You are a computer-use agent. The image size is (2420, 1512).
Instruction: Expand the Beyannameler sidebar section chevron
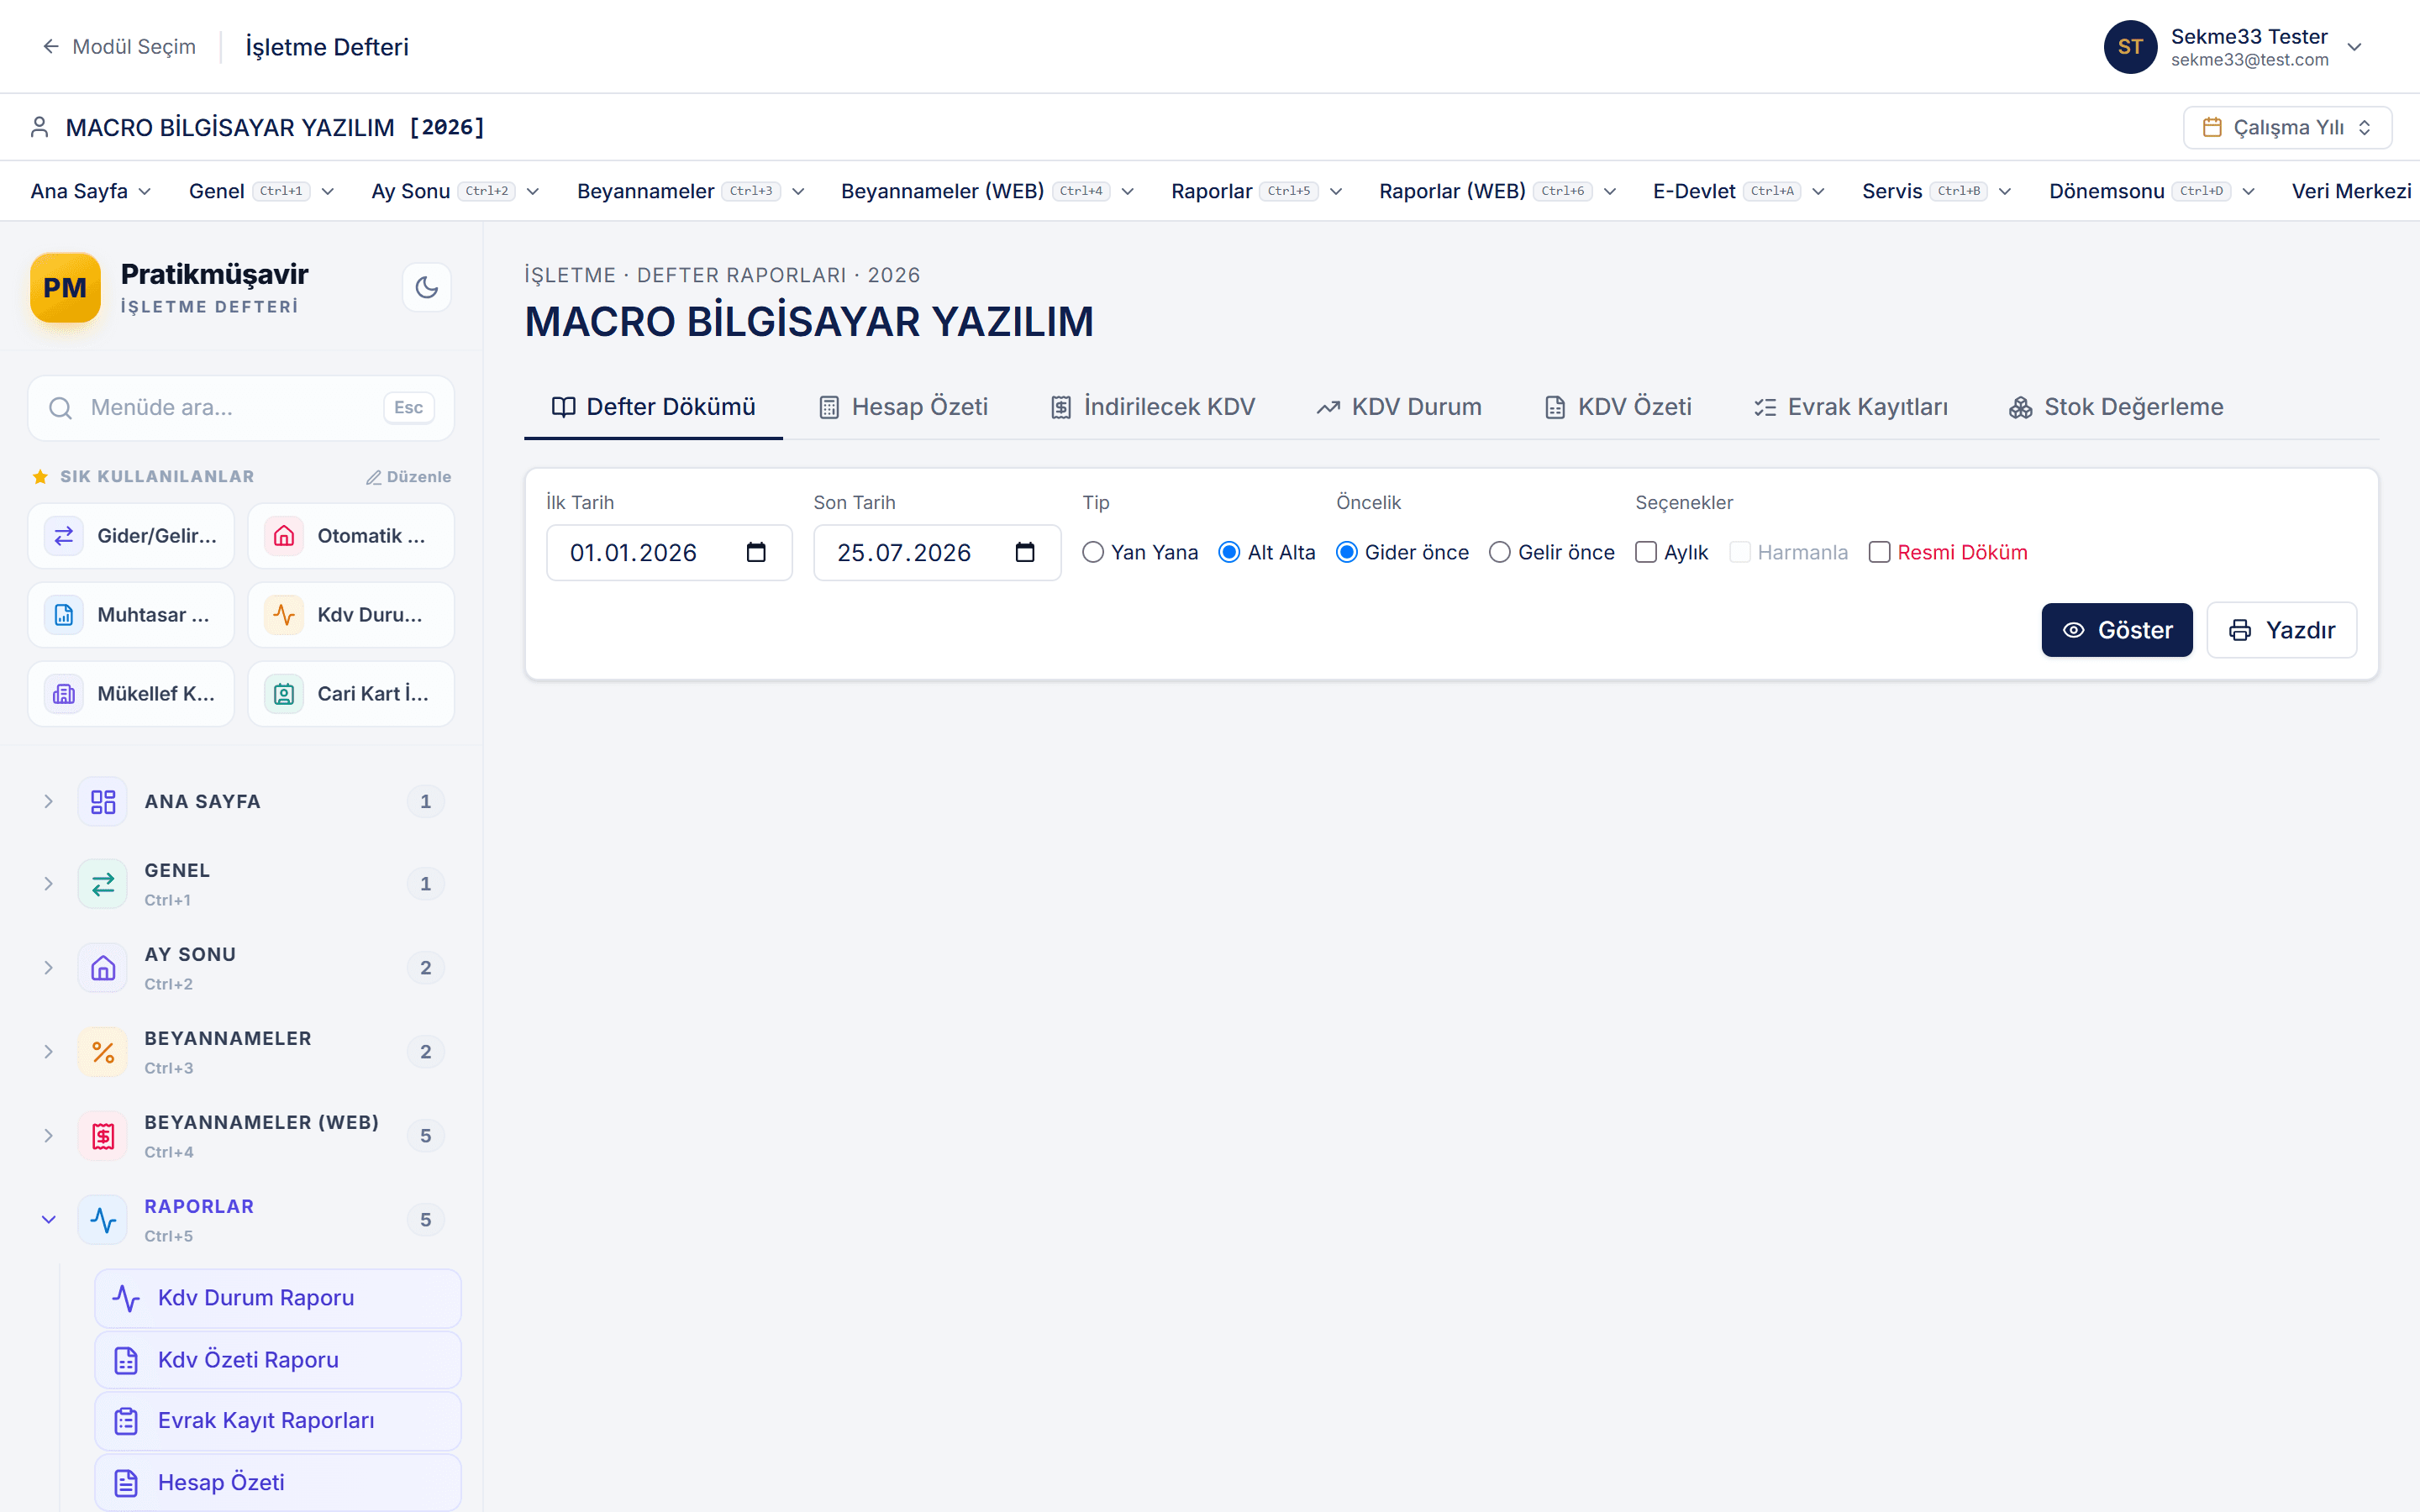tap(48, 1052)
